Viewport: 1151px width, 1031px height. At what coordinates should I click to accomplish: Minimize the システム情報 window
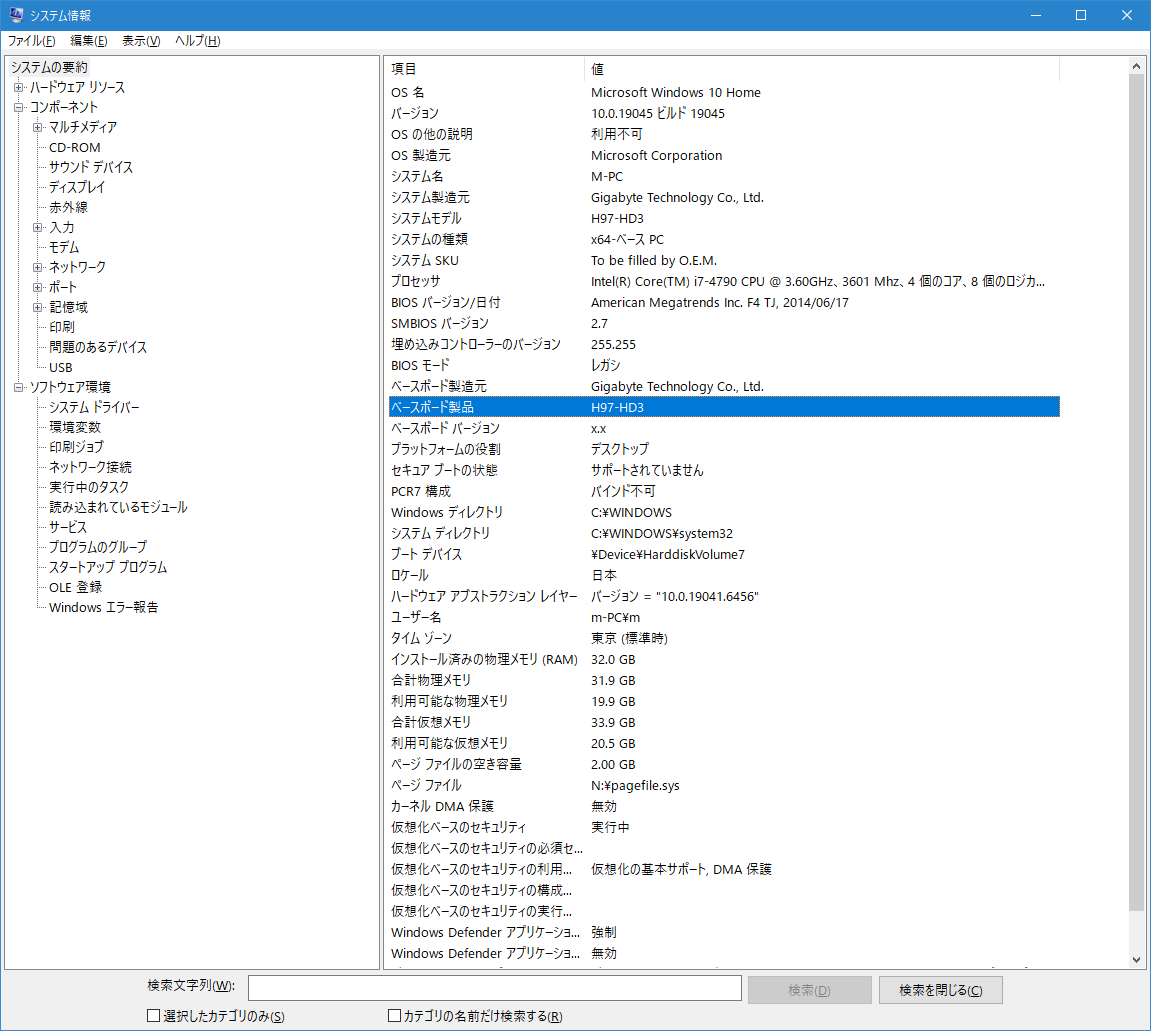[x=1036, y=15]
